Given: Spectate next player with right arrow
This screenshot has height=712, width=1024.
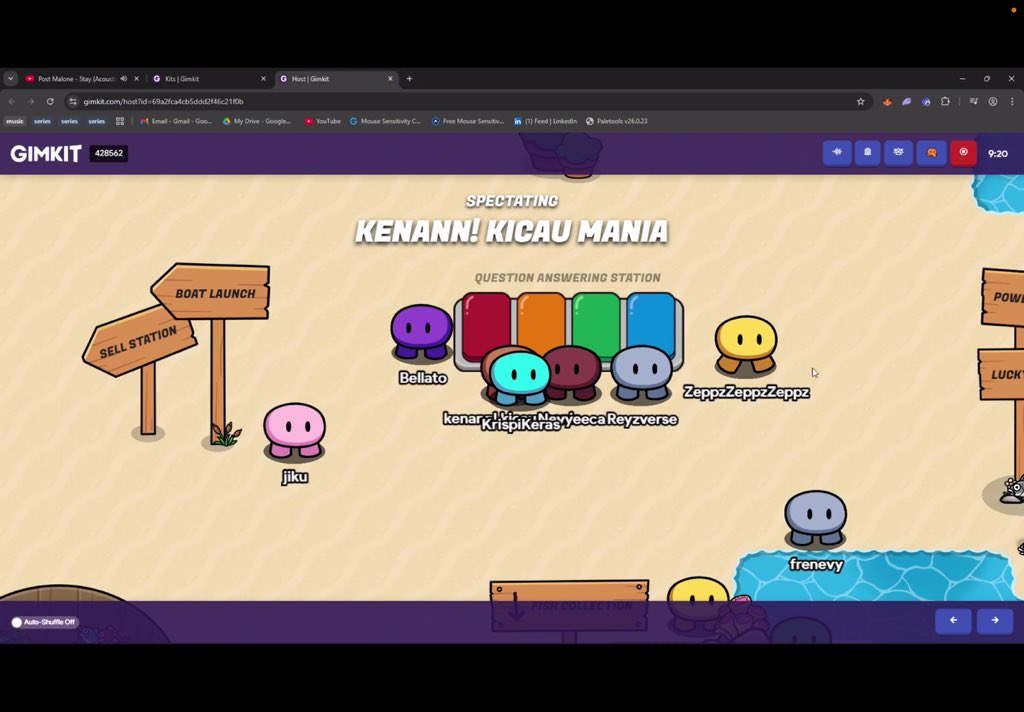Looking at the screenshot, I should click(x=995, y=621).
